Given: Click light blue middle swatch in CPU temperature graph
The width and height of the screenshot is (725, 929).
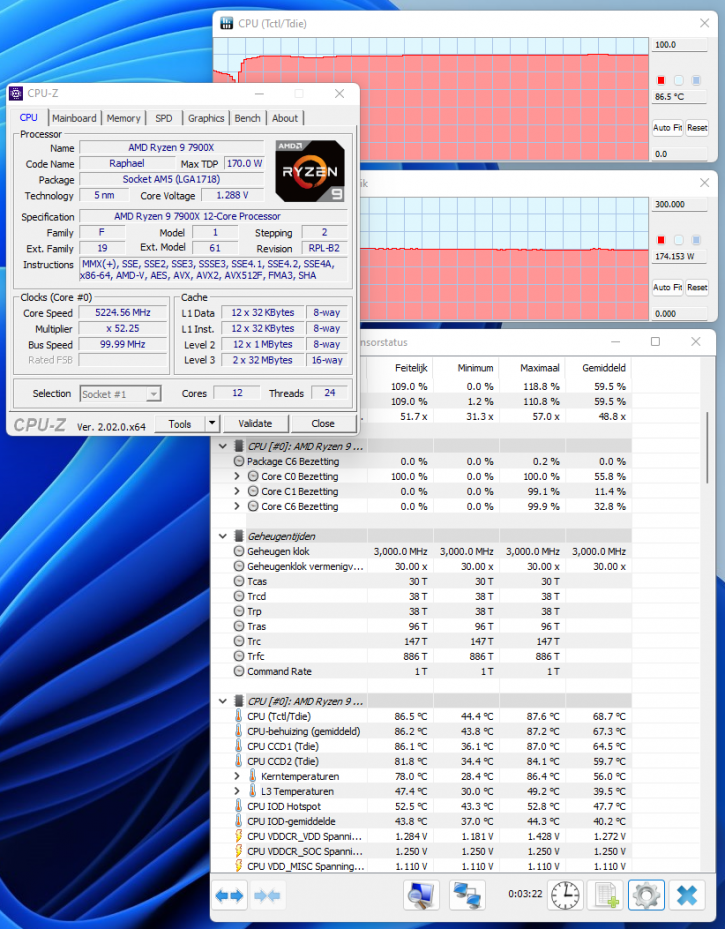Looking at the screenshot, I should (x=679, y=80).
